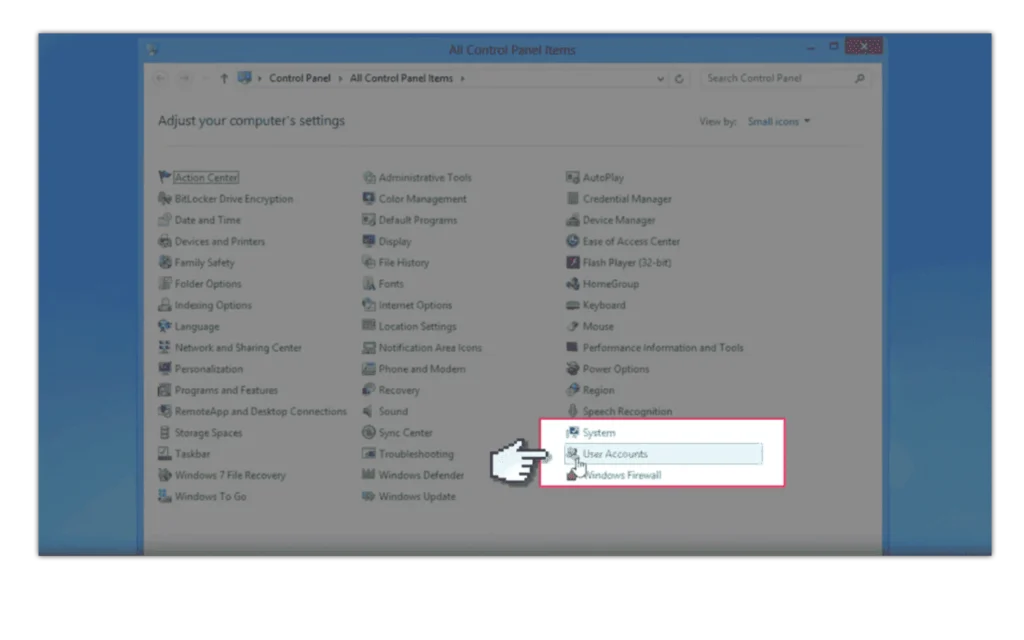This screenshot has width=1024, height=640.
Task: Click the search magnifier icon
Action: coord(859,78)
